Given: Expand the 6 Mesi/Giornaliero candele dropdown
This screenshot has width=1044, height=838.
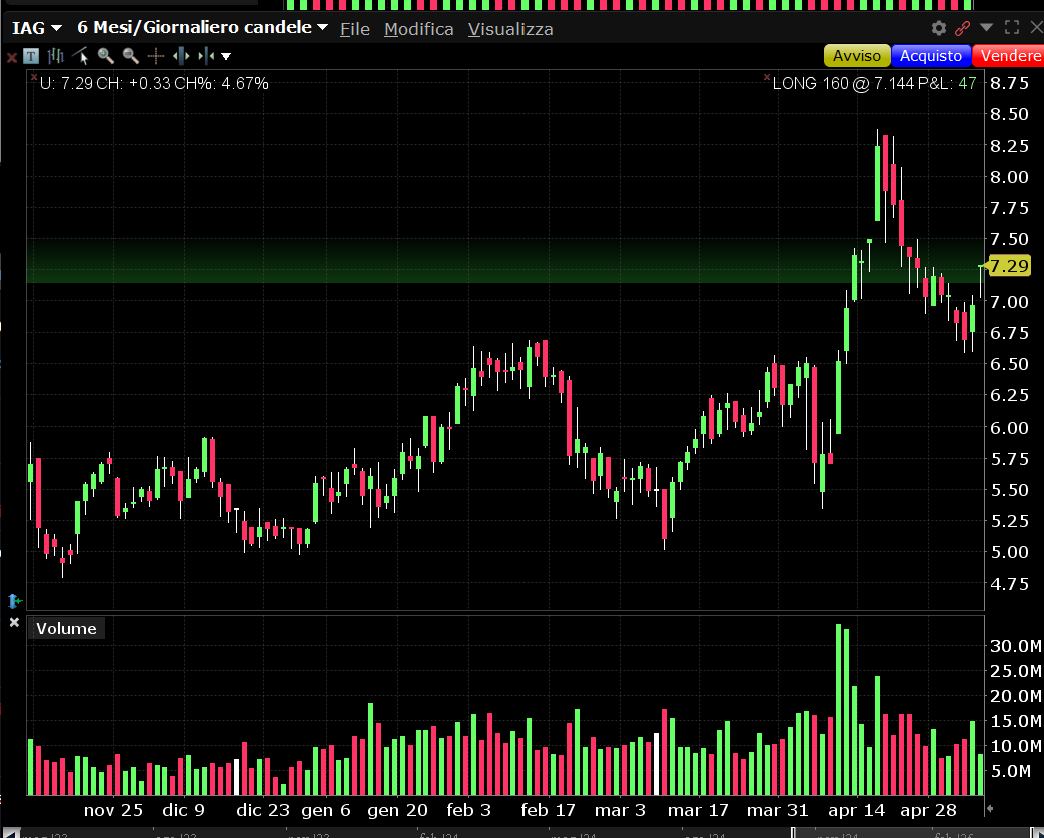Looking at the screenshot, I should pos(202,28).
